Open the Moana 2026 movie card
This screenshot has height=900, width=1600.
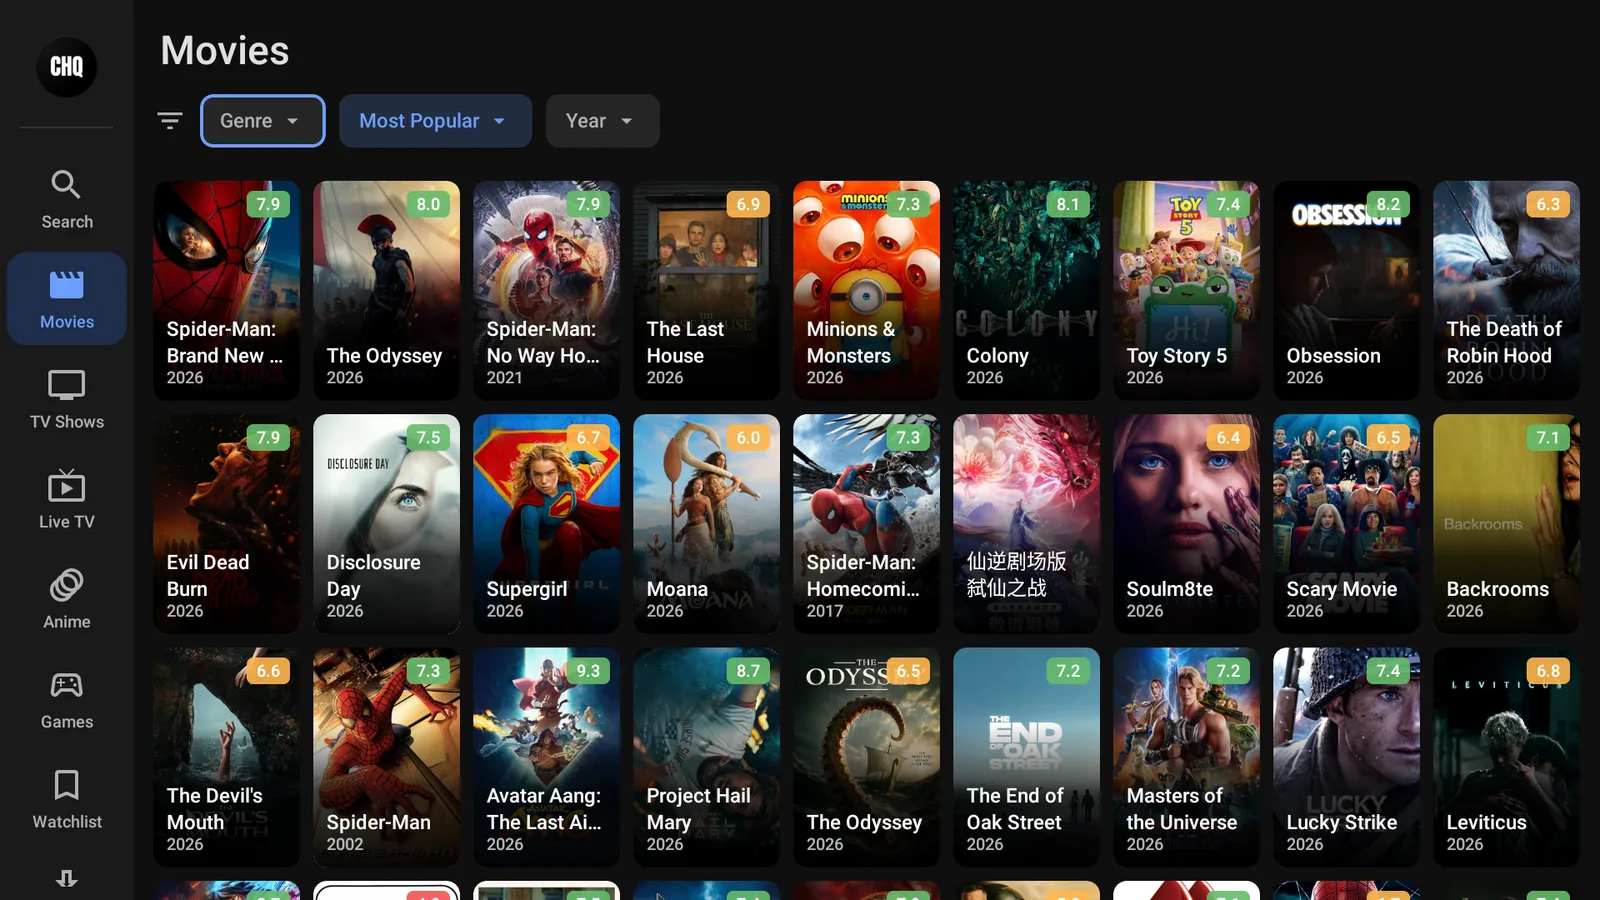coord(707,524)
